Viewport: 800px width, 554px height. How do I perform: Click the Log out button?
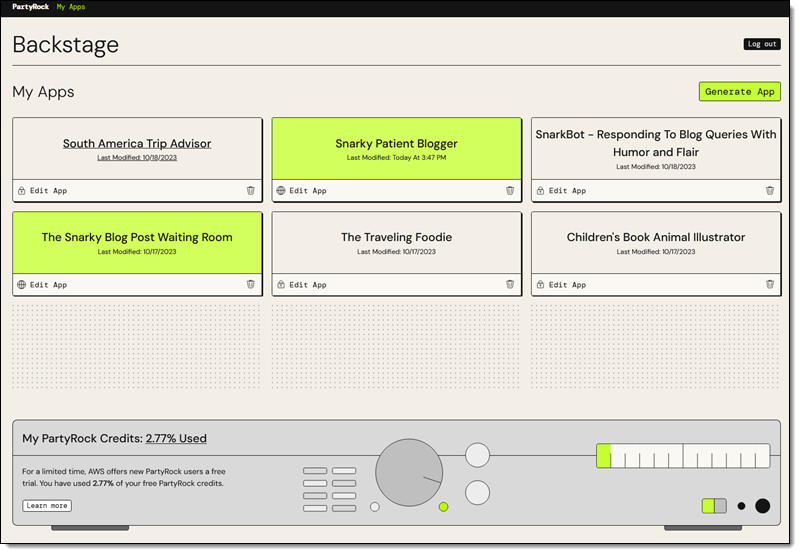(762, 44)
